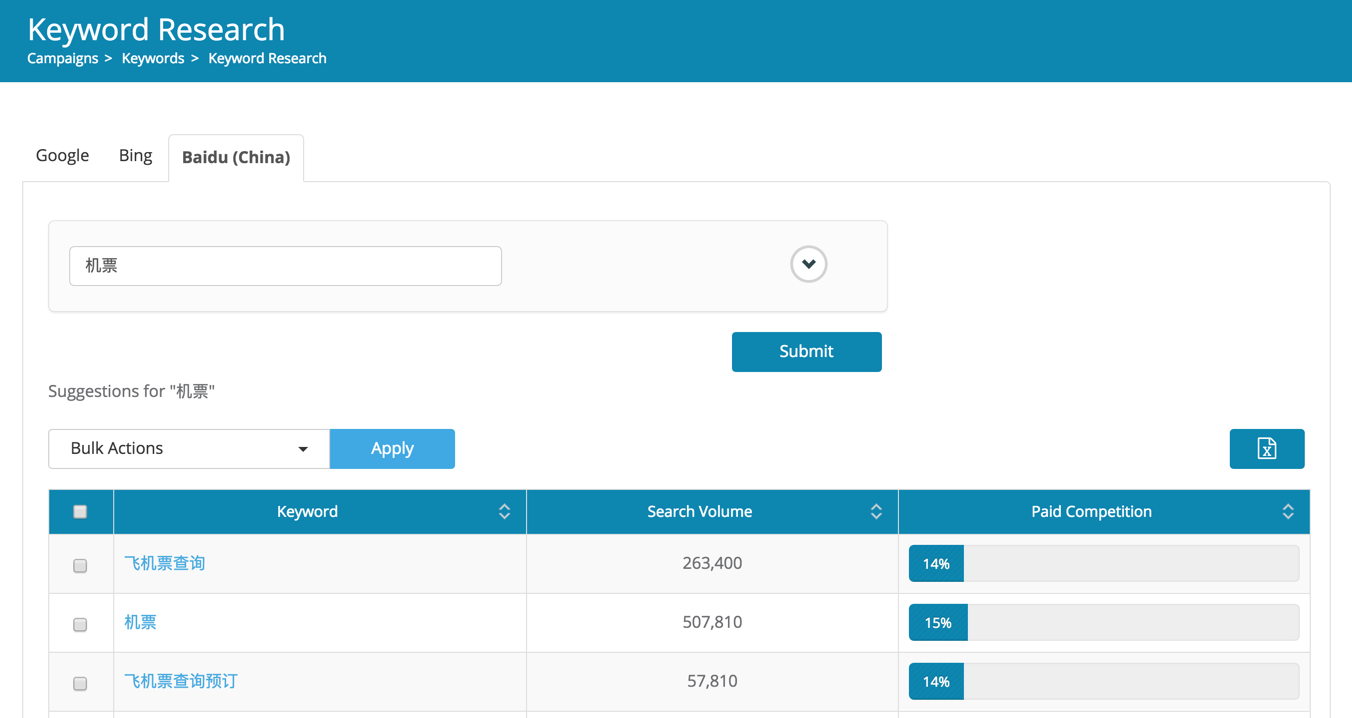Screen dimensions: 1352x718
Task: Open the 飞机票查询 keyword link
Action: coord(164,563)
